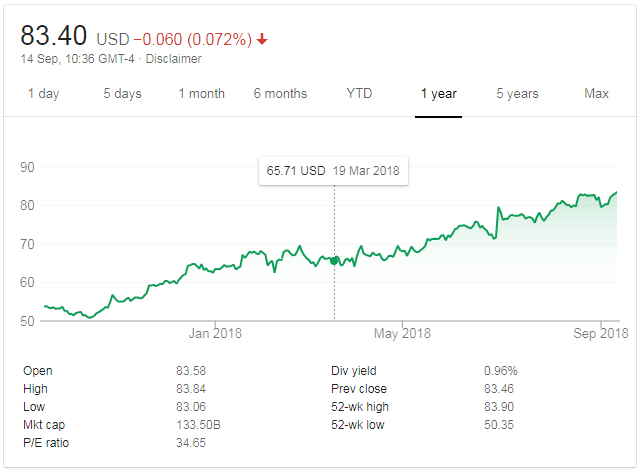Image resolution: width=641 pixels, height=473 pixels.
Task: Click the Div yield value 0.96%
Action: pyautogui.click(x=500, y=371)
